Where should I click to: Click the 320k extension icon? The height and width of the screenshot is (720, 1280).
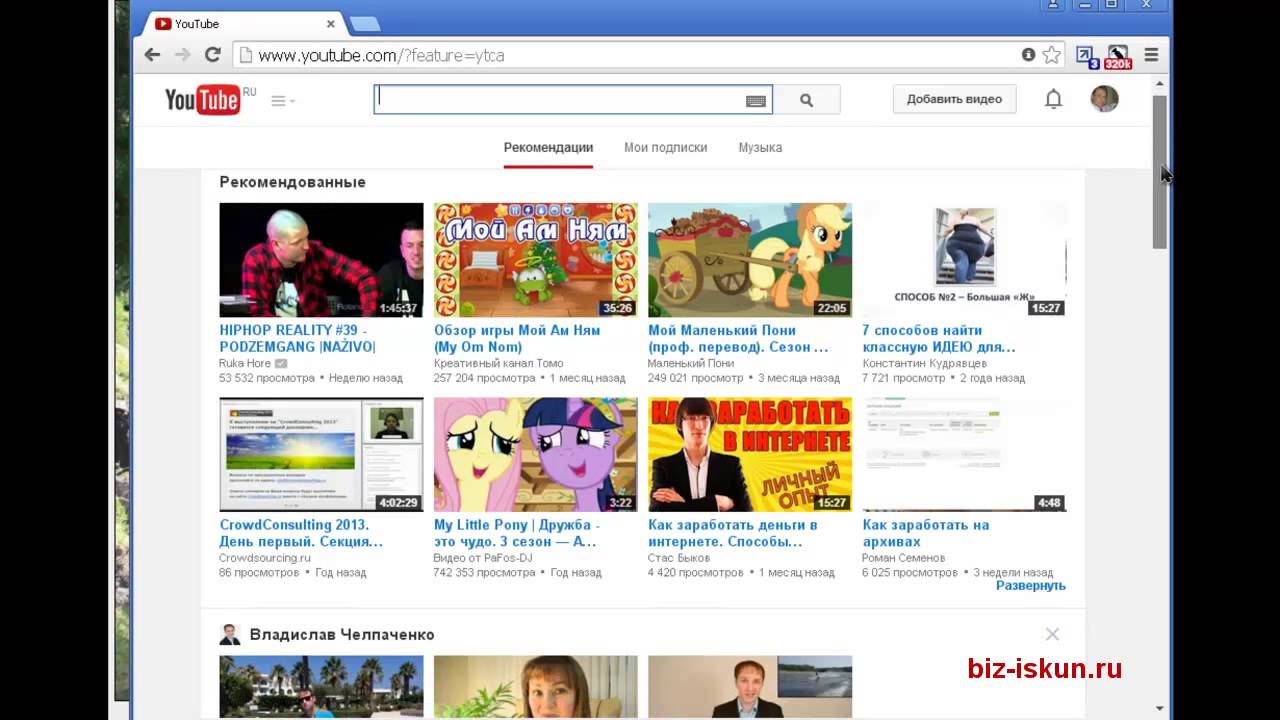pyautogui.click(x=1118, y=56)
